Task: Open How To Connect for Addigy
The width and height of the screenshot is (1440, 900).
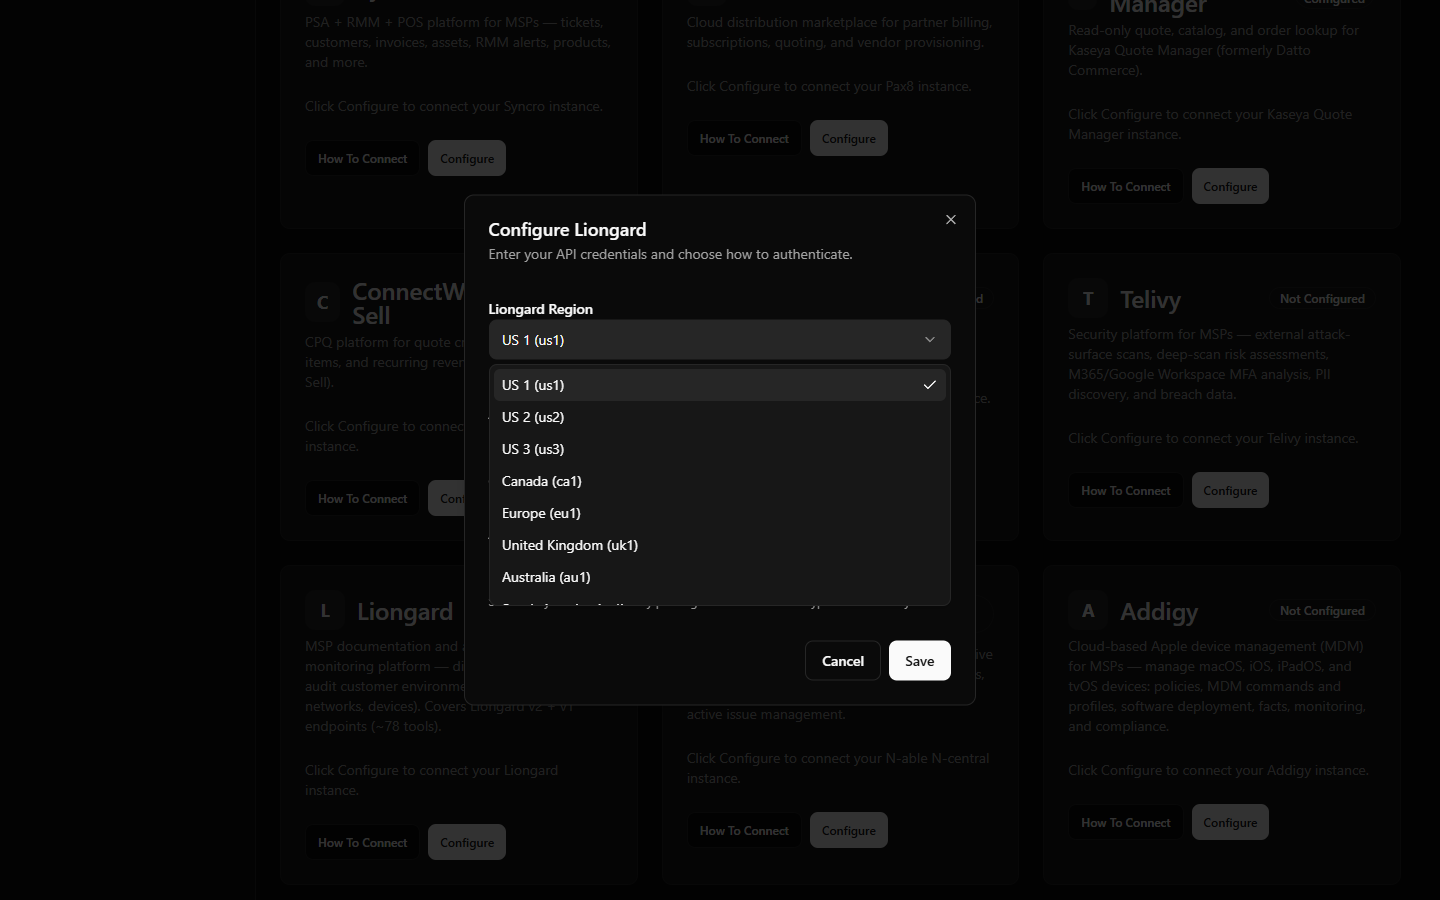Action: point(1126,822)
